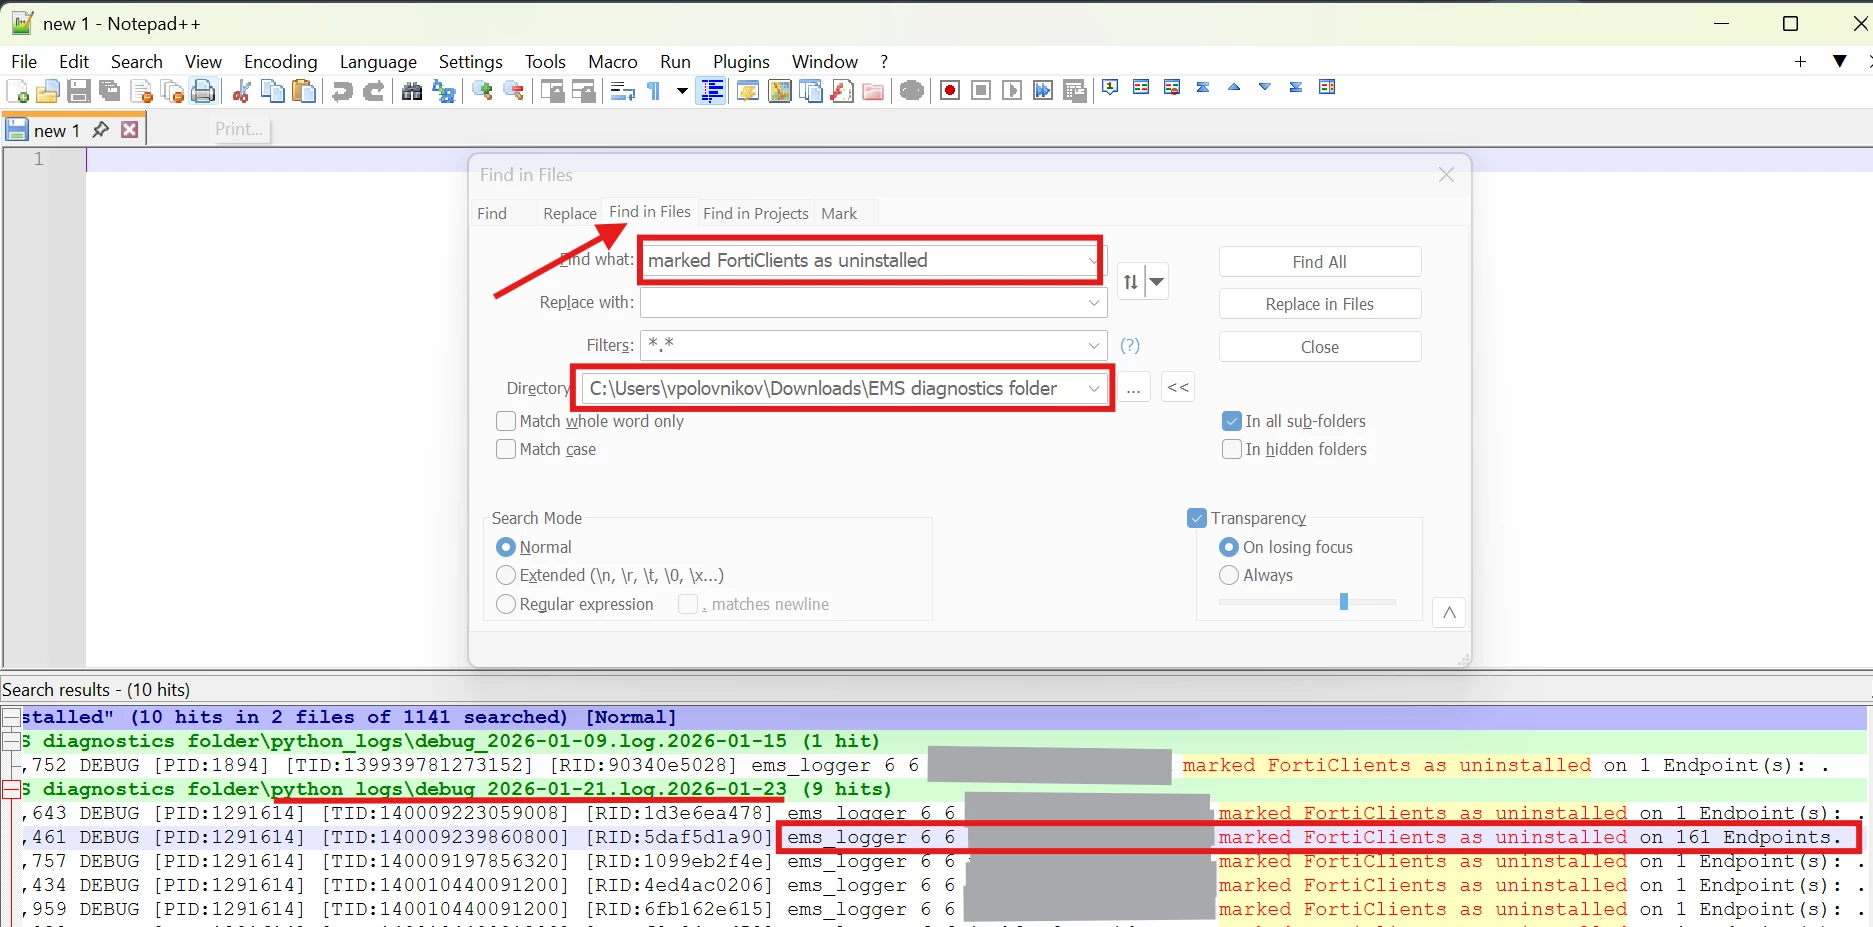Viewport: 1873px width, 927px height.
Task: Start macro recording with the red dot
Action: pyautogui.click(x=950, y=91)
